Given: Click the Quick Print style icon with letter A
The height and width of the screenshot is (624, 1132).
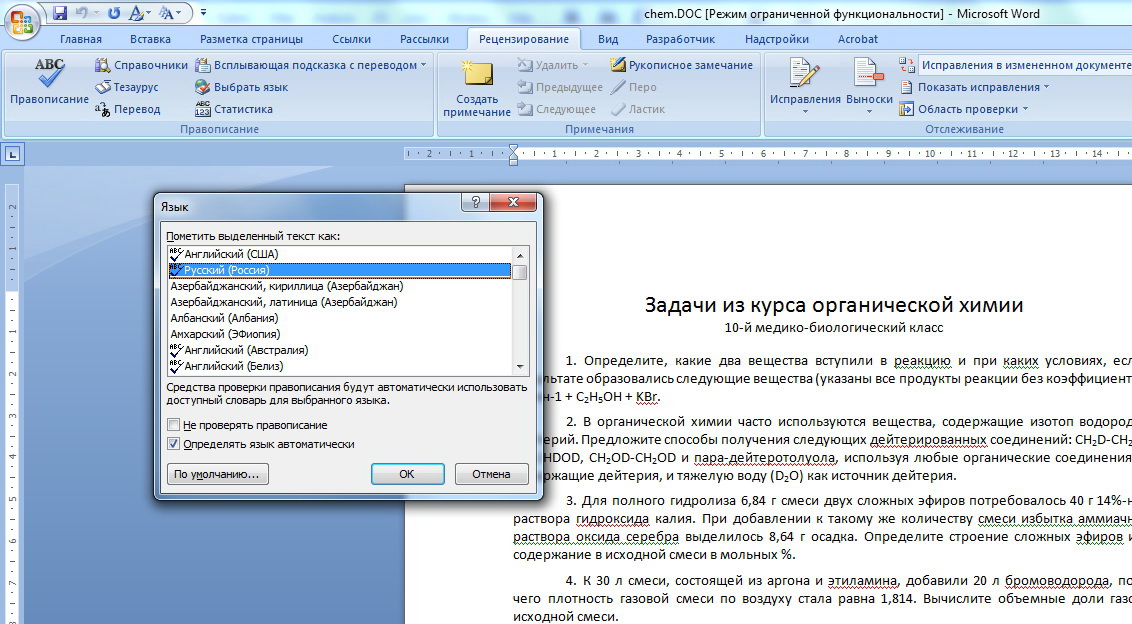Looking at the screenshot, I should [x=137, y=13].
